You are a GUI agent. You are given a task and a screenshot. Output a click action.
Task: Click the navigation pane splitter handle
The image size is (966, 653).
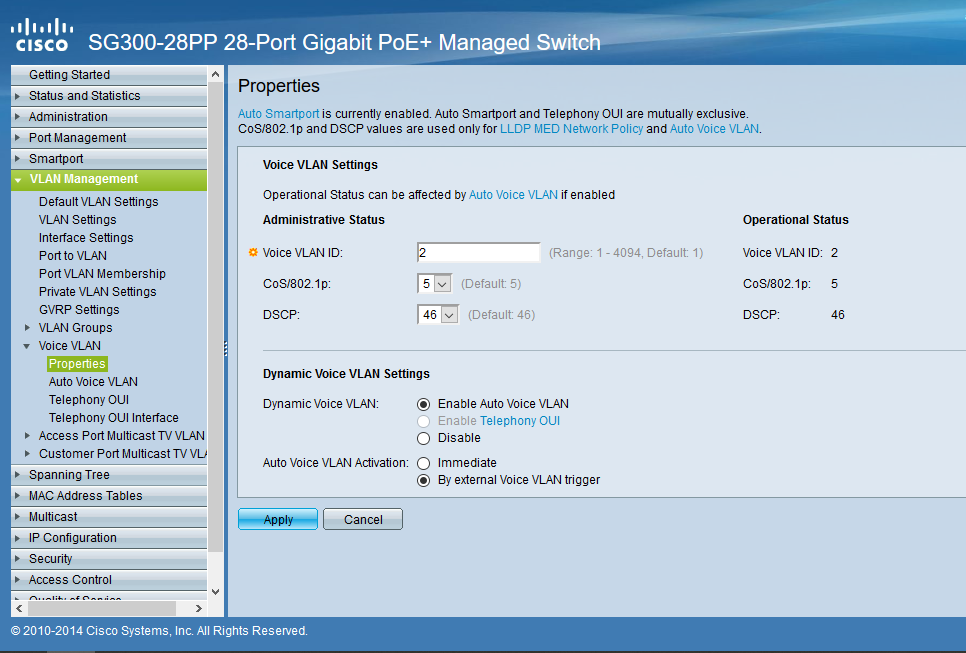coord(225,349)
